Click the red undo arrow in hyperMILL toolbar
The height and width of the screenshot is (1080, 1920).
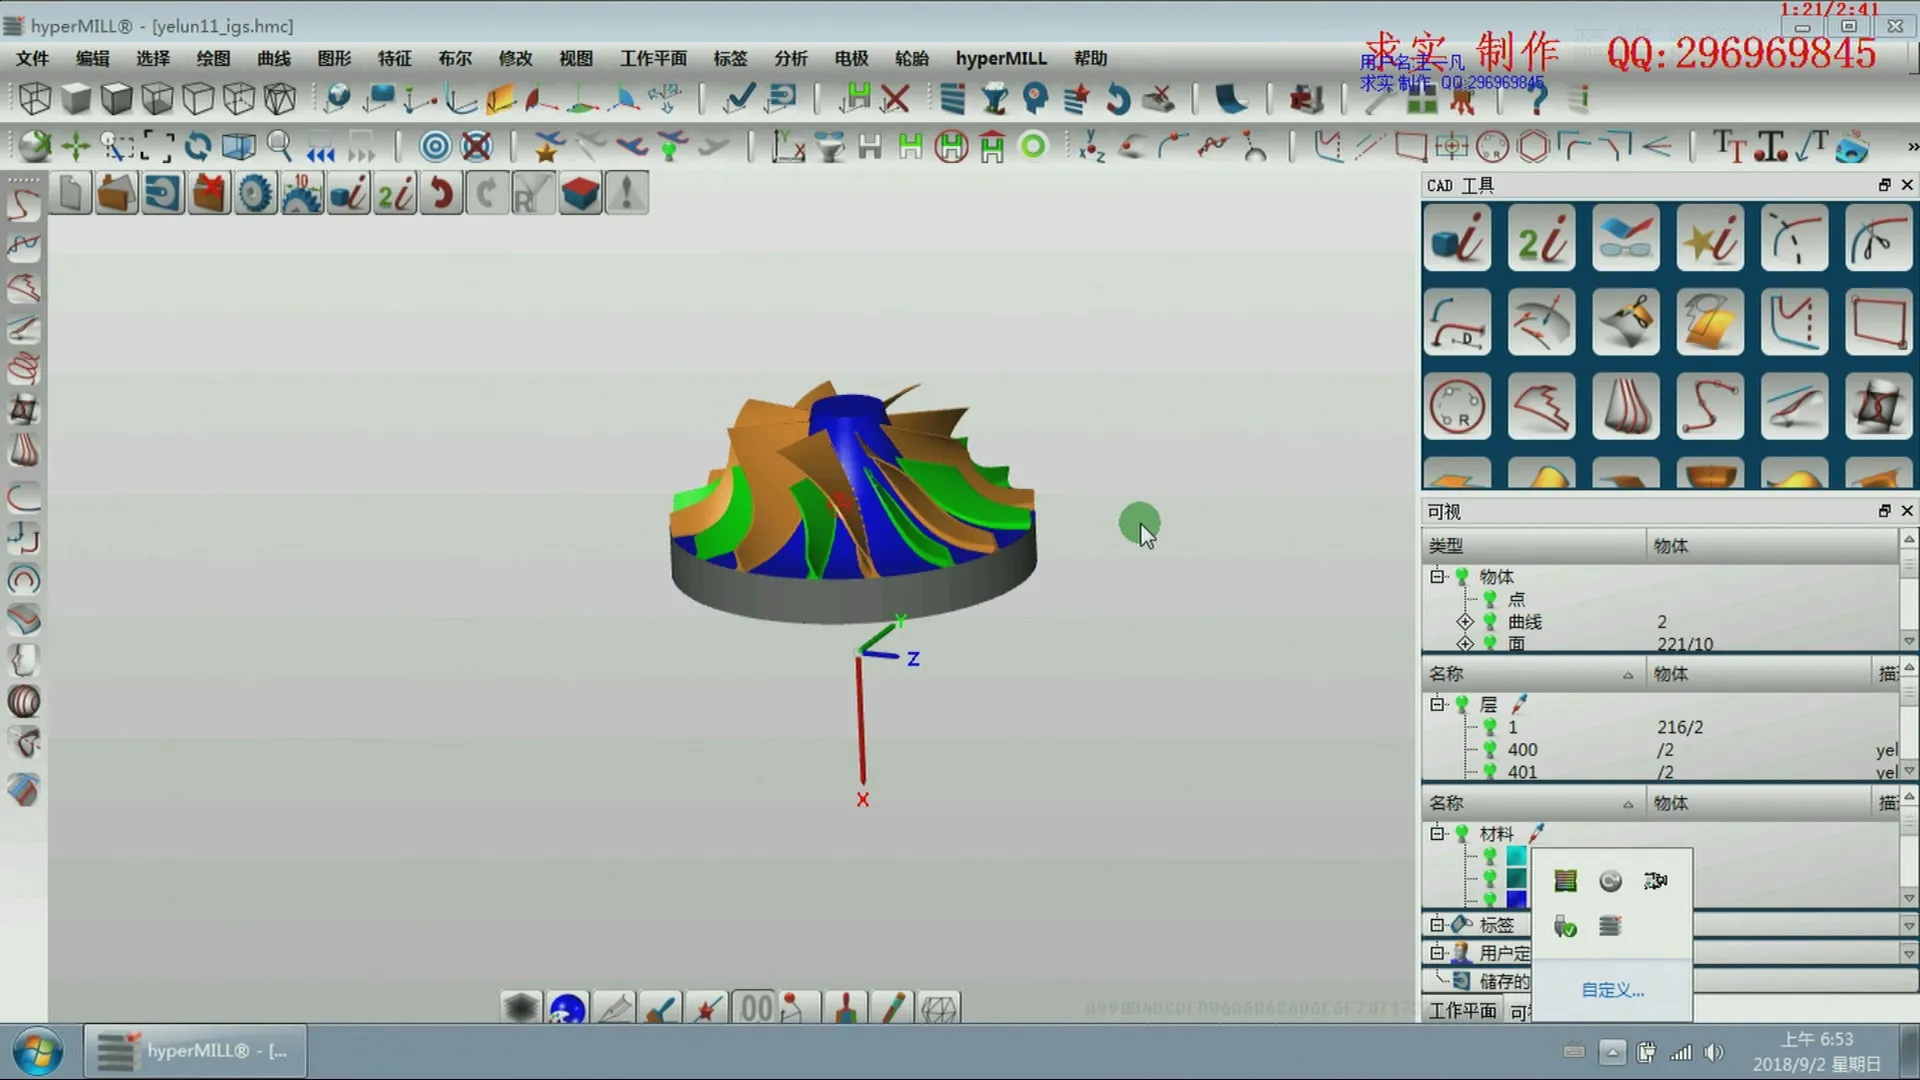[441, 193]
